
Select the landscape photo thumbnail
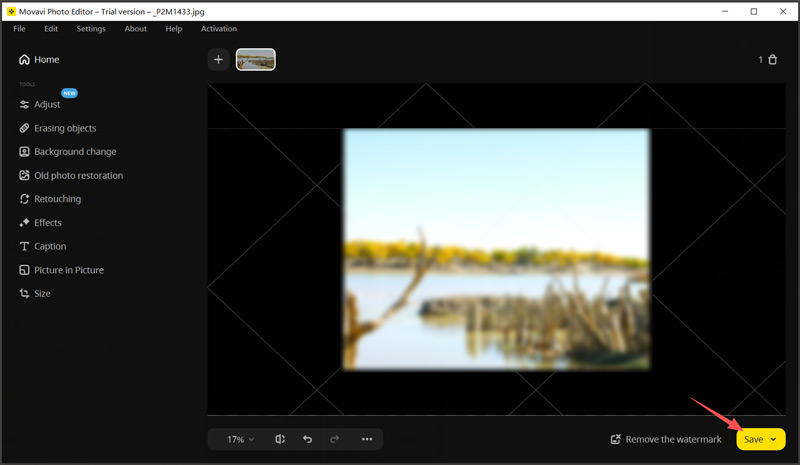(x=256, y=60)
